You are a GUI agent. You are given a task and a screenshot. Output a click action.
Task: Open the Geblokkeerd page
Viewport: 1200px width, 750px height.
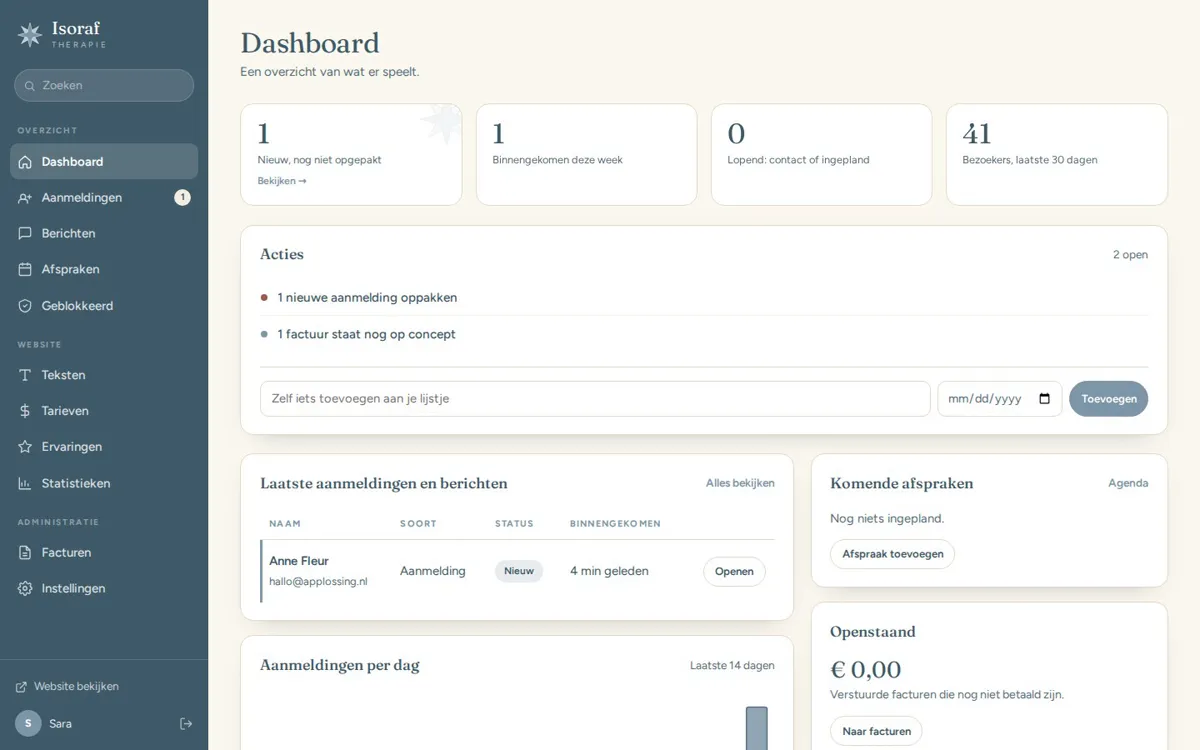coord(104,306)
